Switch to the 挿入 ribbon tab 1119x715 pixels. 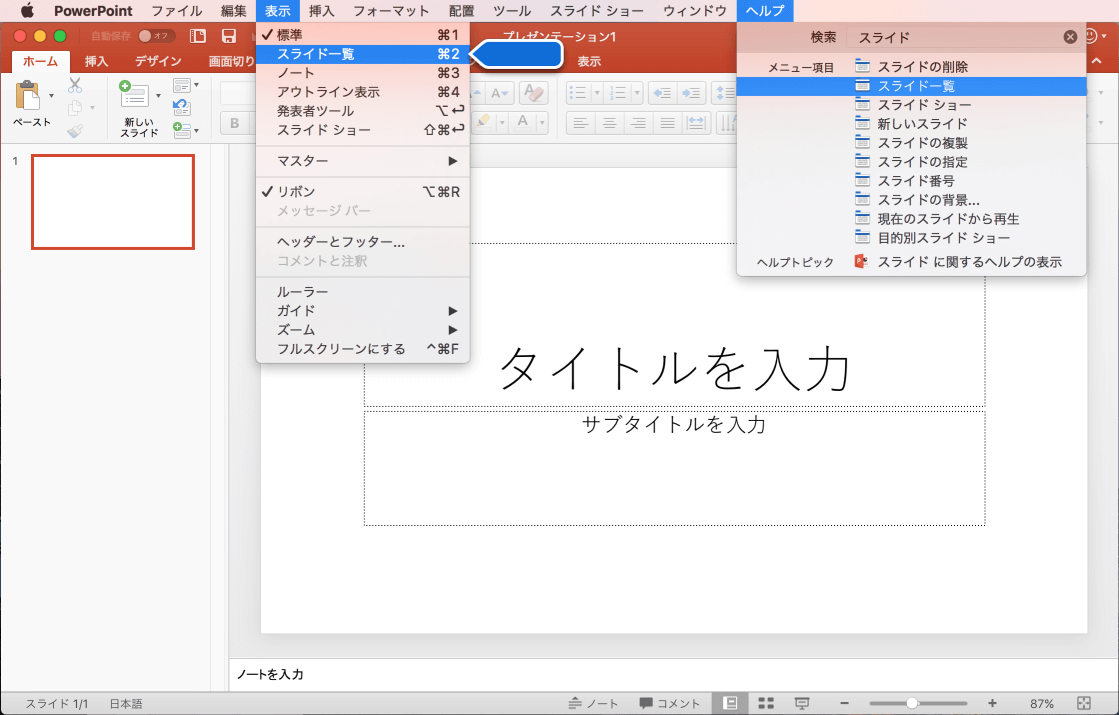[96, 61]
